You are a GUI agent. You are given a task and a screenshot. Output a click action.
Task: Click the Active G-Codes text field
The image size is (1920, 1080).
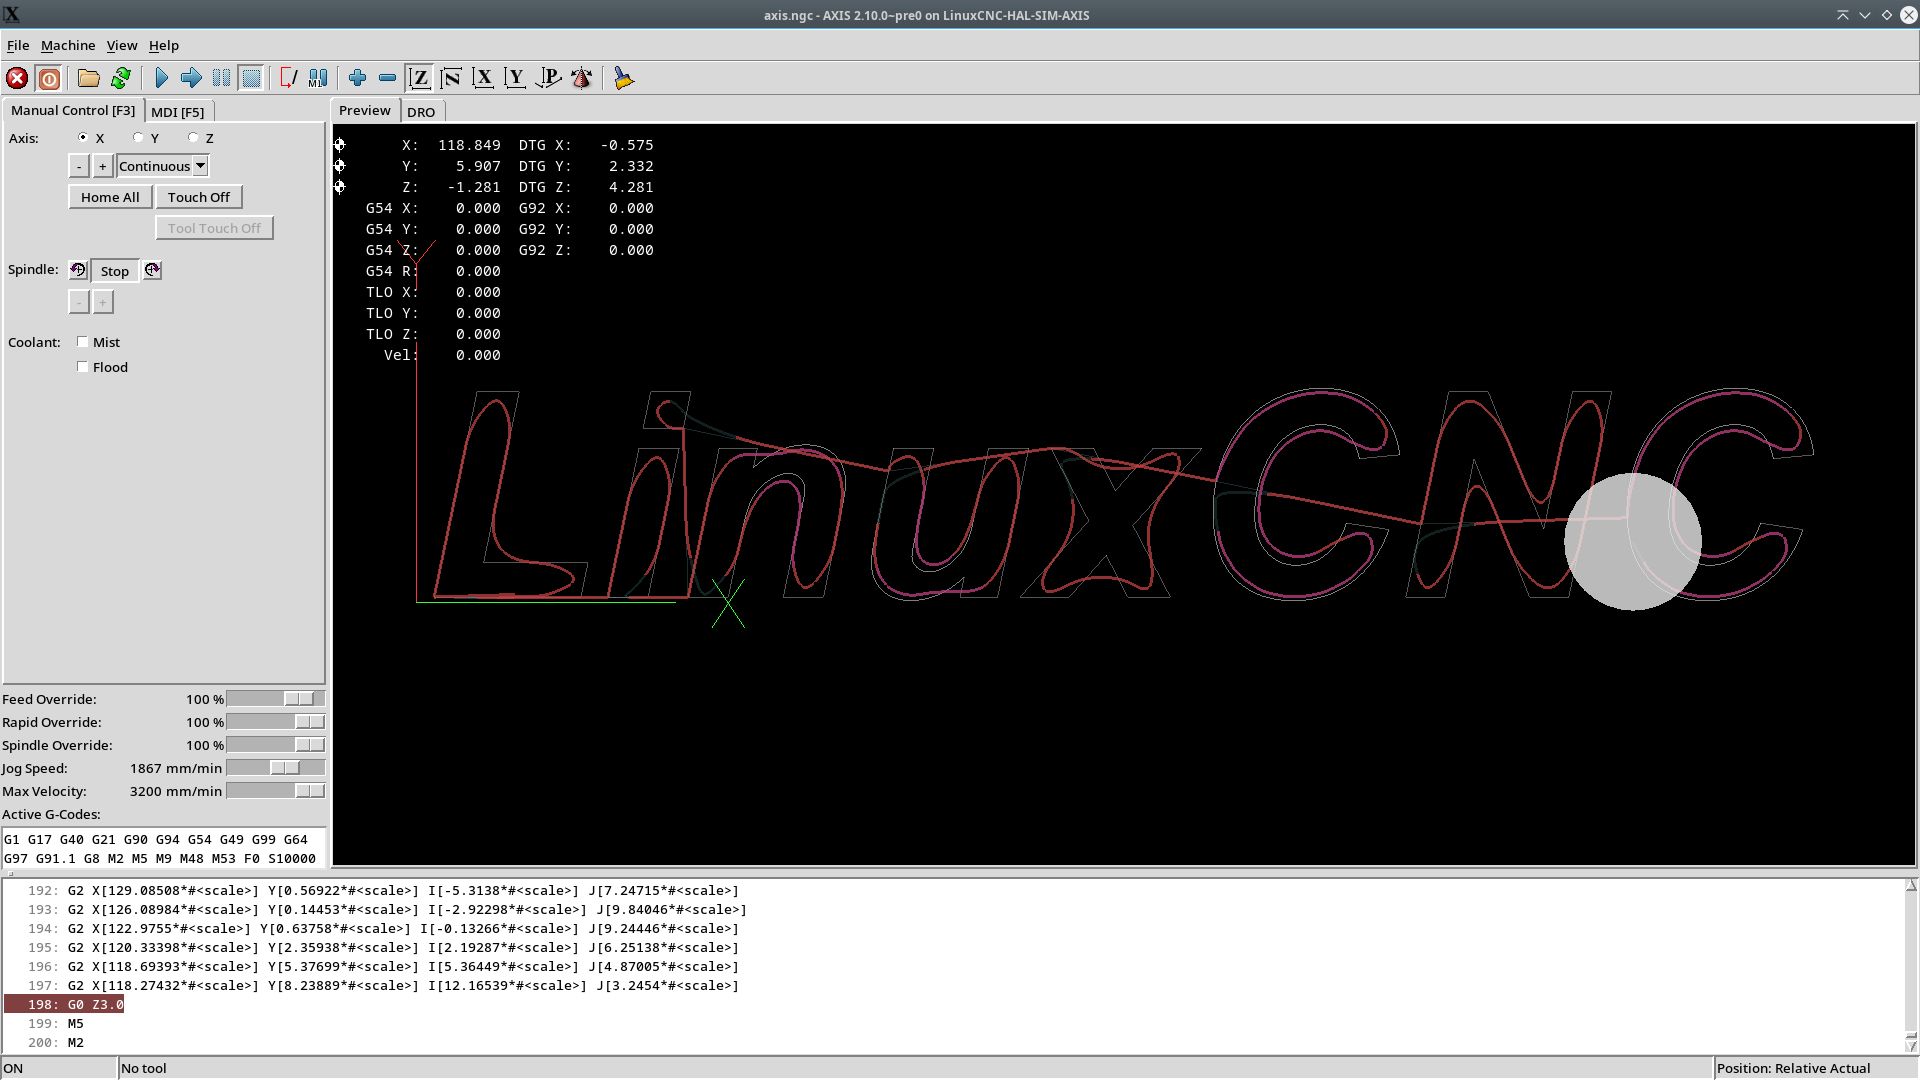[164, 848]
